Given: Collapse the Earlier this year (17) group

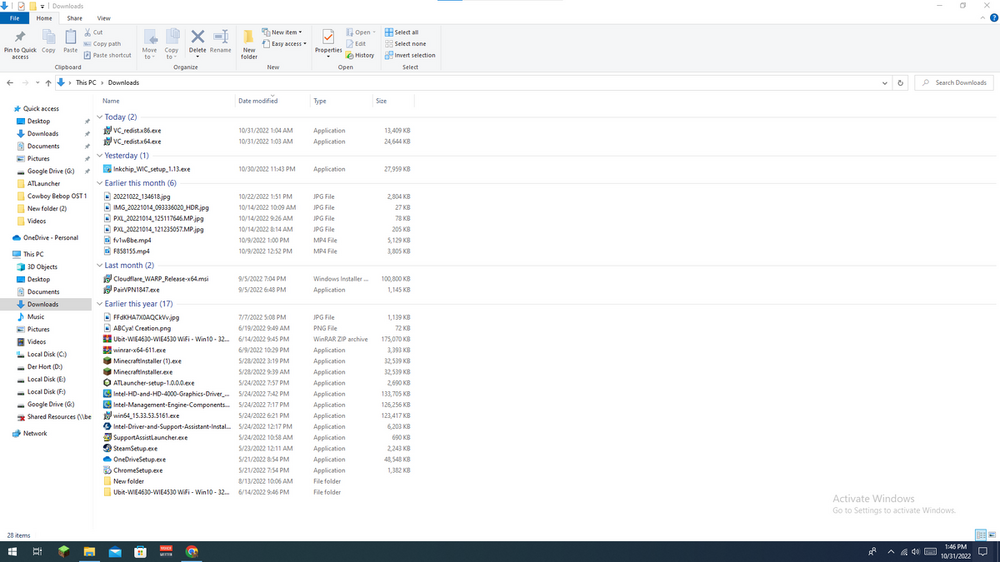Looking at the screenshot, I should pyautogui.click(x=99, y=304).
